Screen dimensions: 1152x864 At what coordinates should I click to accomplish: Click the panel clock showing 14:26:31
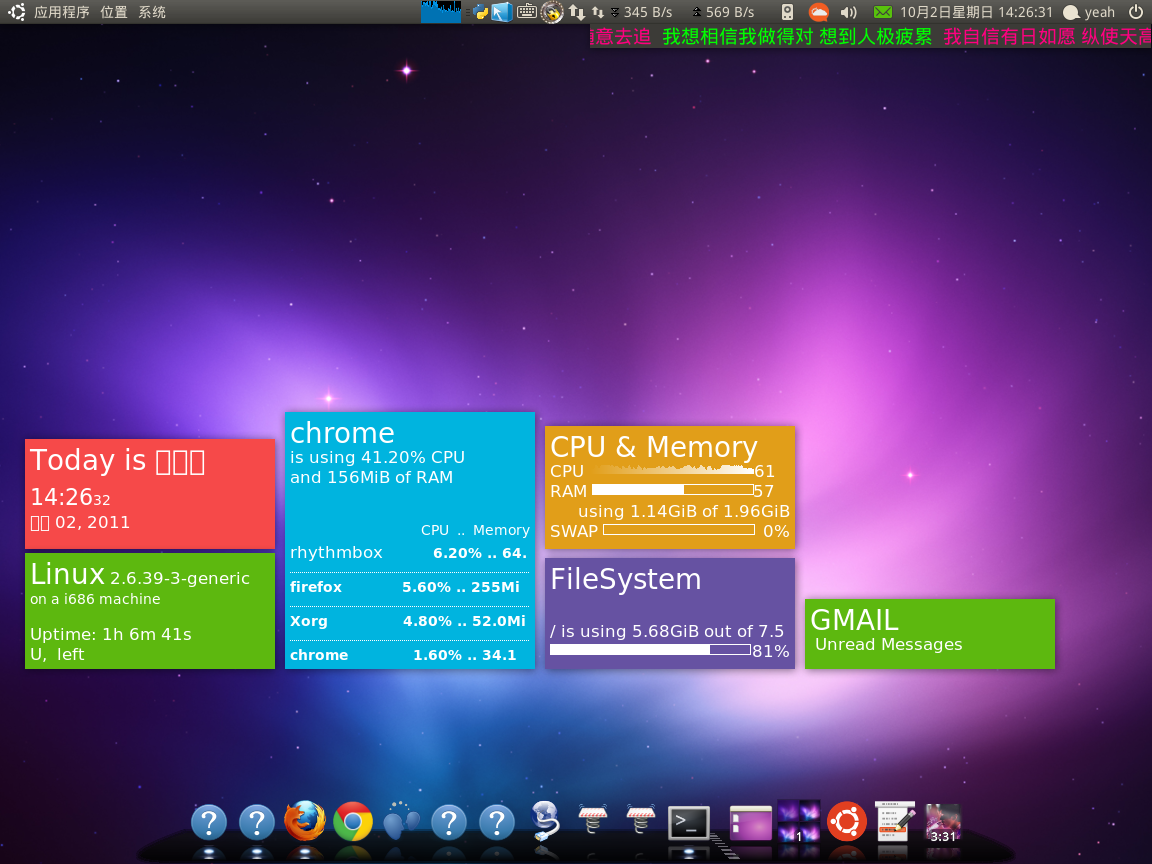pyautogui.click(x=976, y=12)
